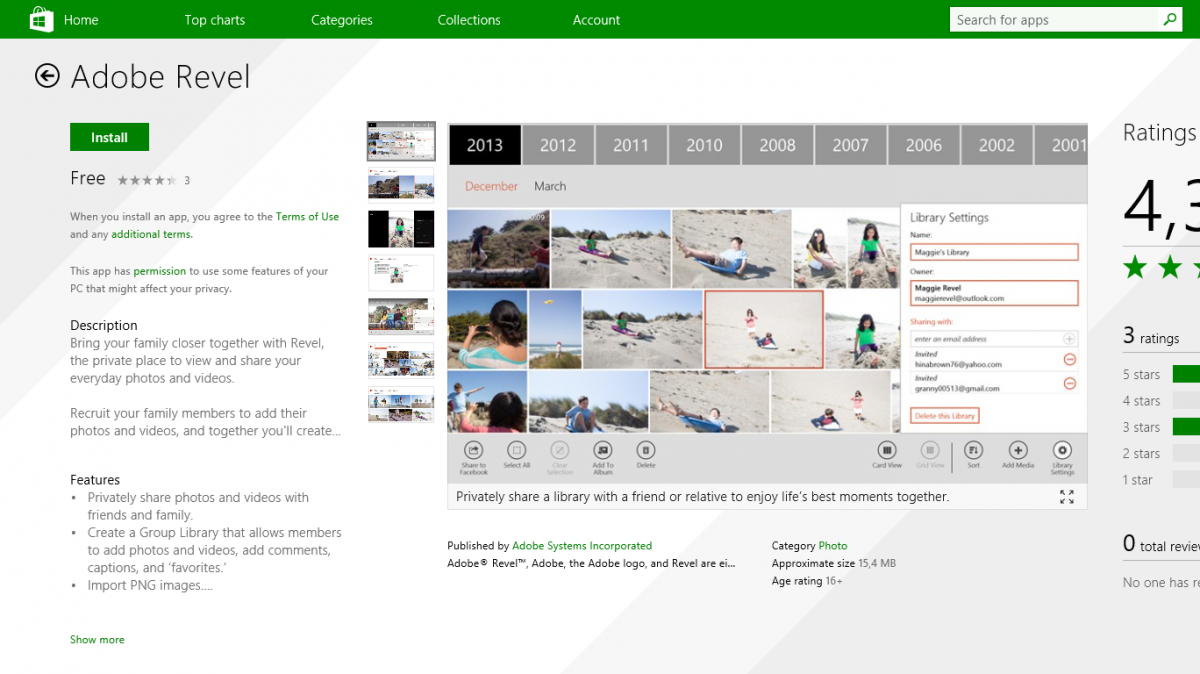Viewport: 1200px width, 674px height.
Task: Select the second thumbnail with beach photo strip
Action: 401,185
